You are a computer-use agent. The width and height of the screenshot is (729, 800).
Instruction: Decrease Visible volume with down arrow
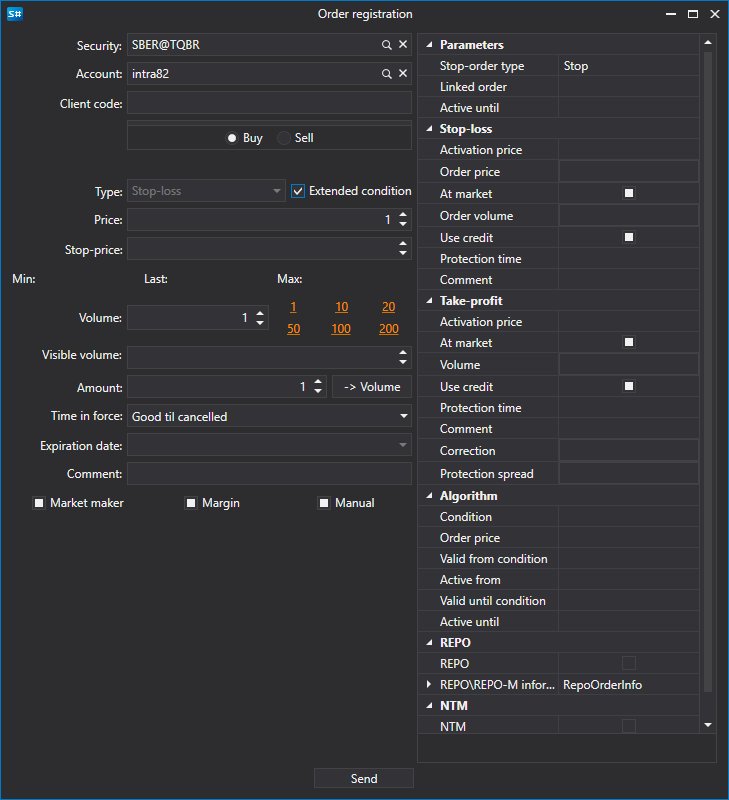point(403,362)
